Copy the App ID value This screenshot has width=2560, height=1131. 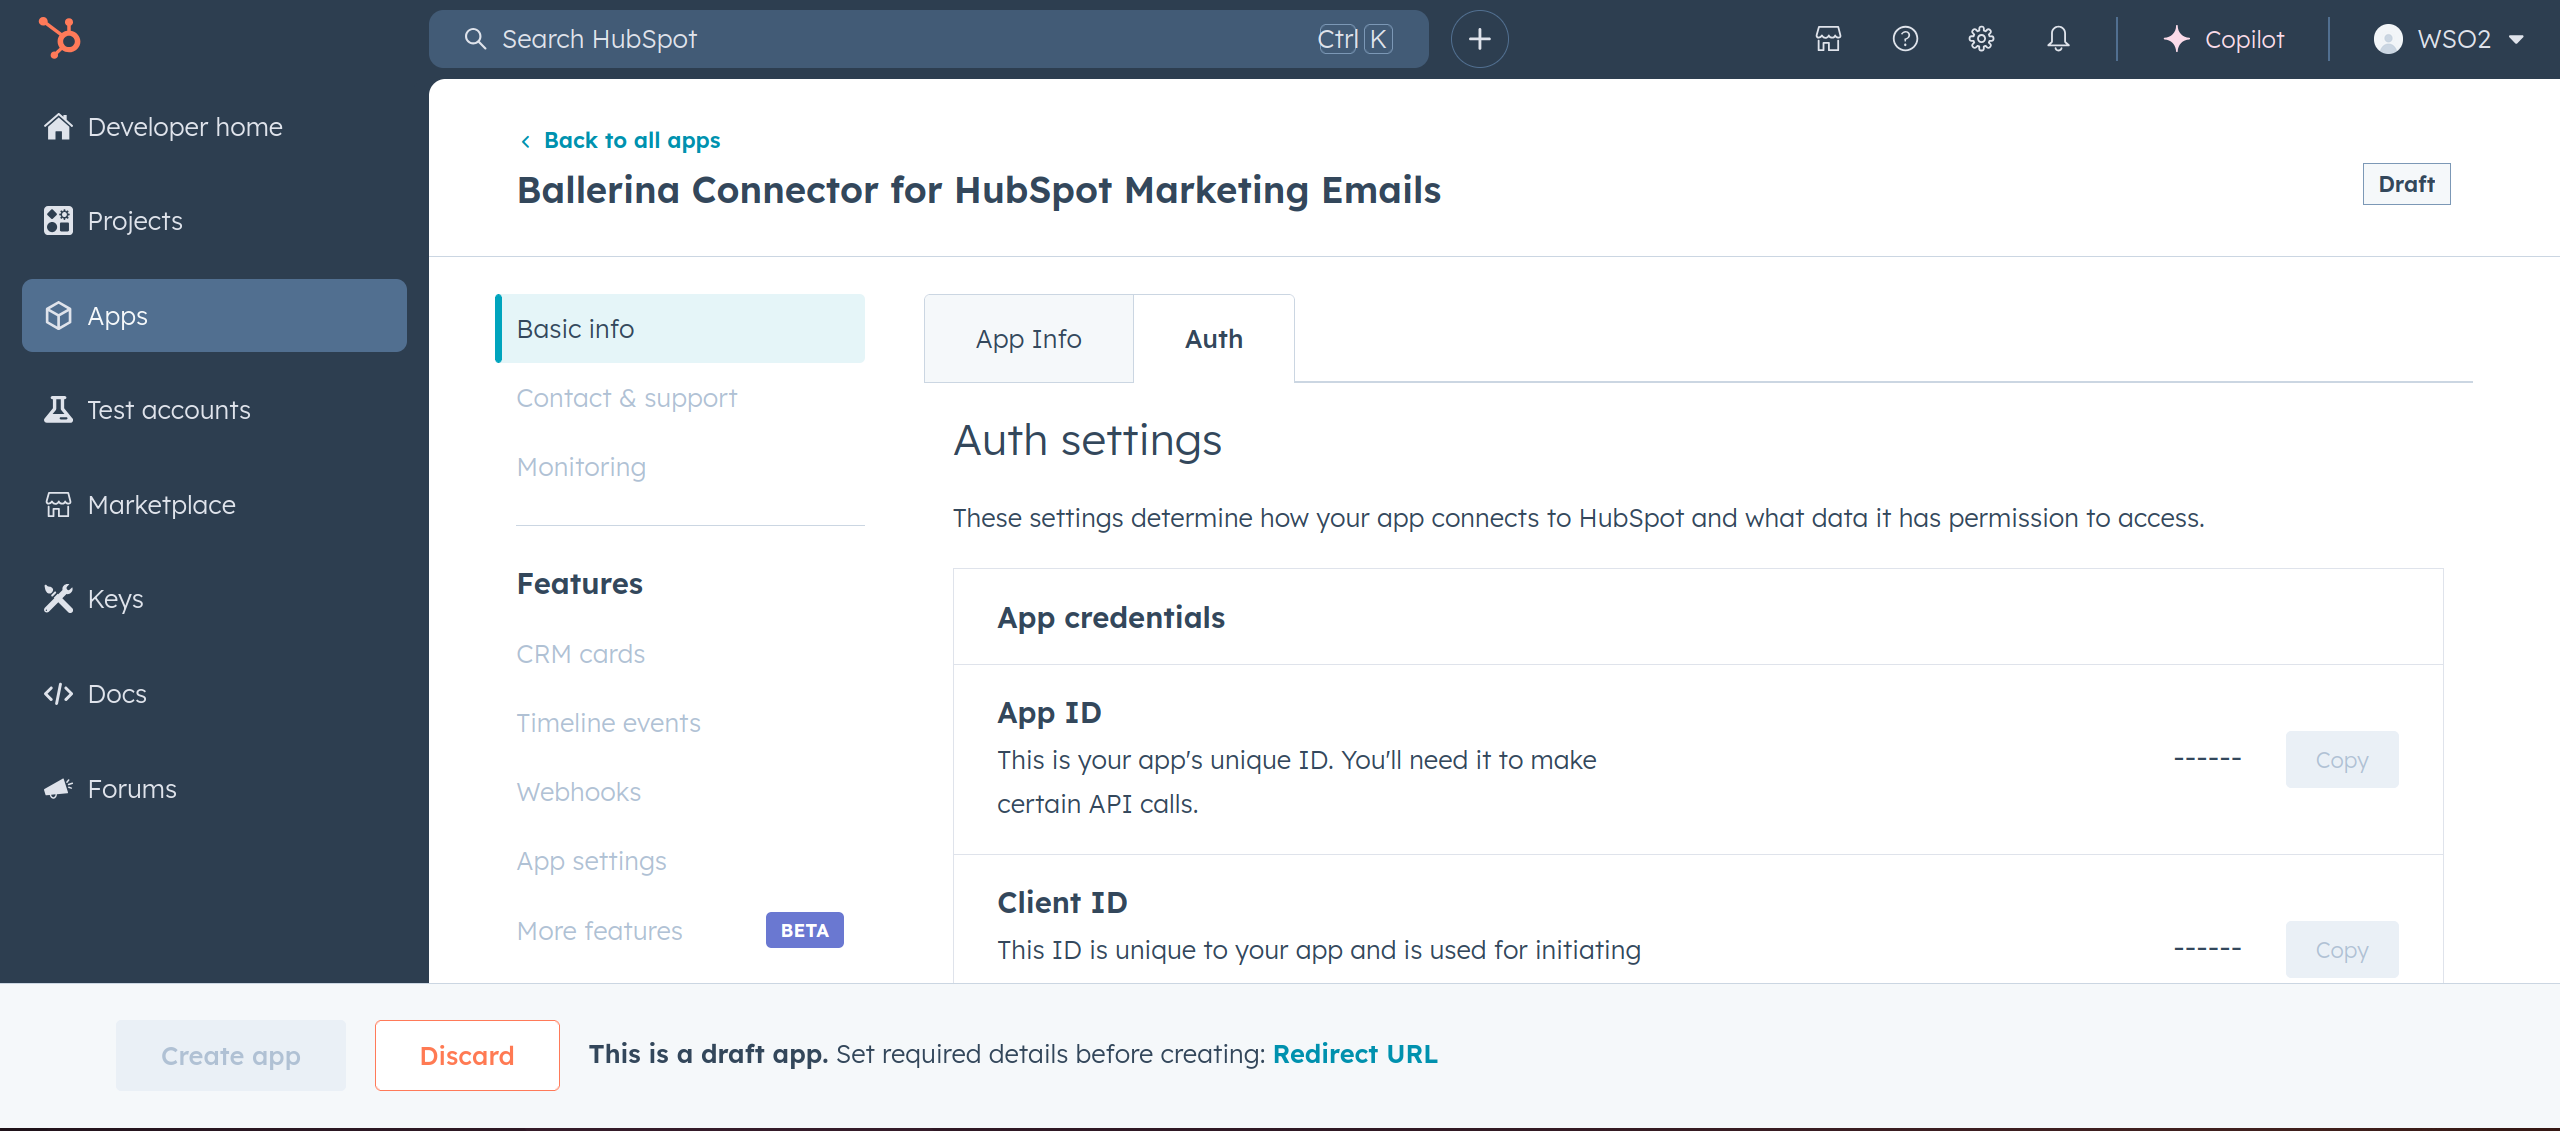click(x=2341, y=760)
